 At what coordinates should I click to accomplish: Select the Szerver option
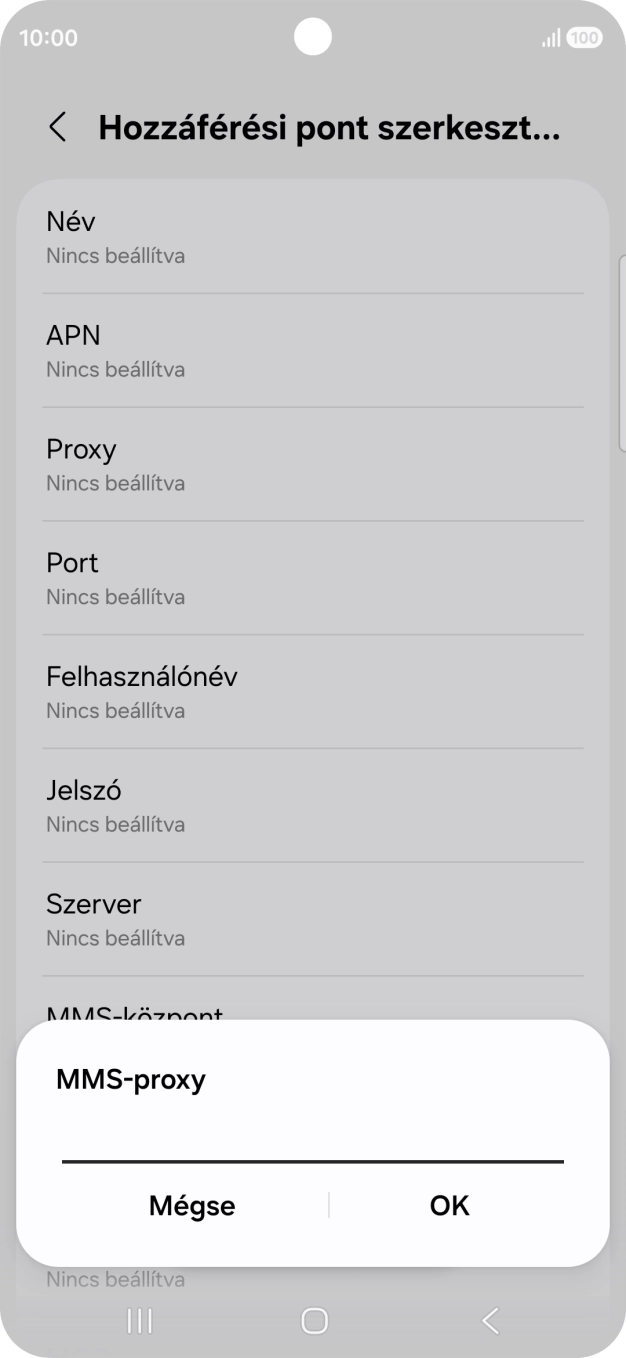click(313, 919)
